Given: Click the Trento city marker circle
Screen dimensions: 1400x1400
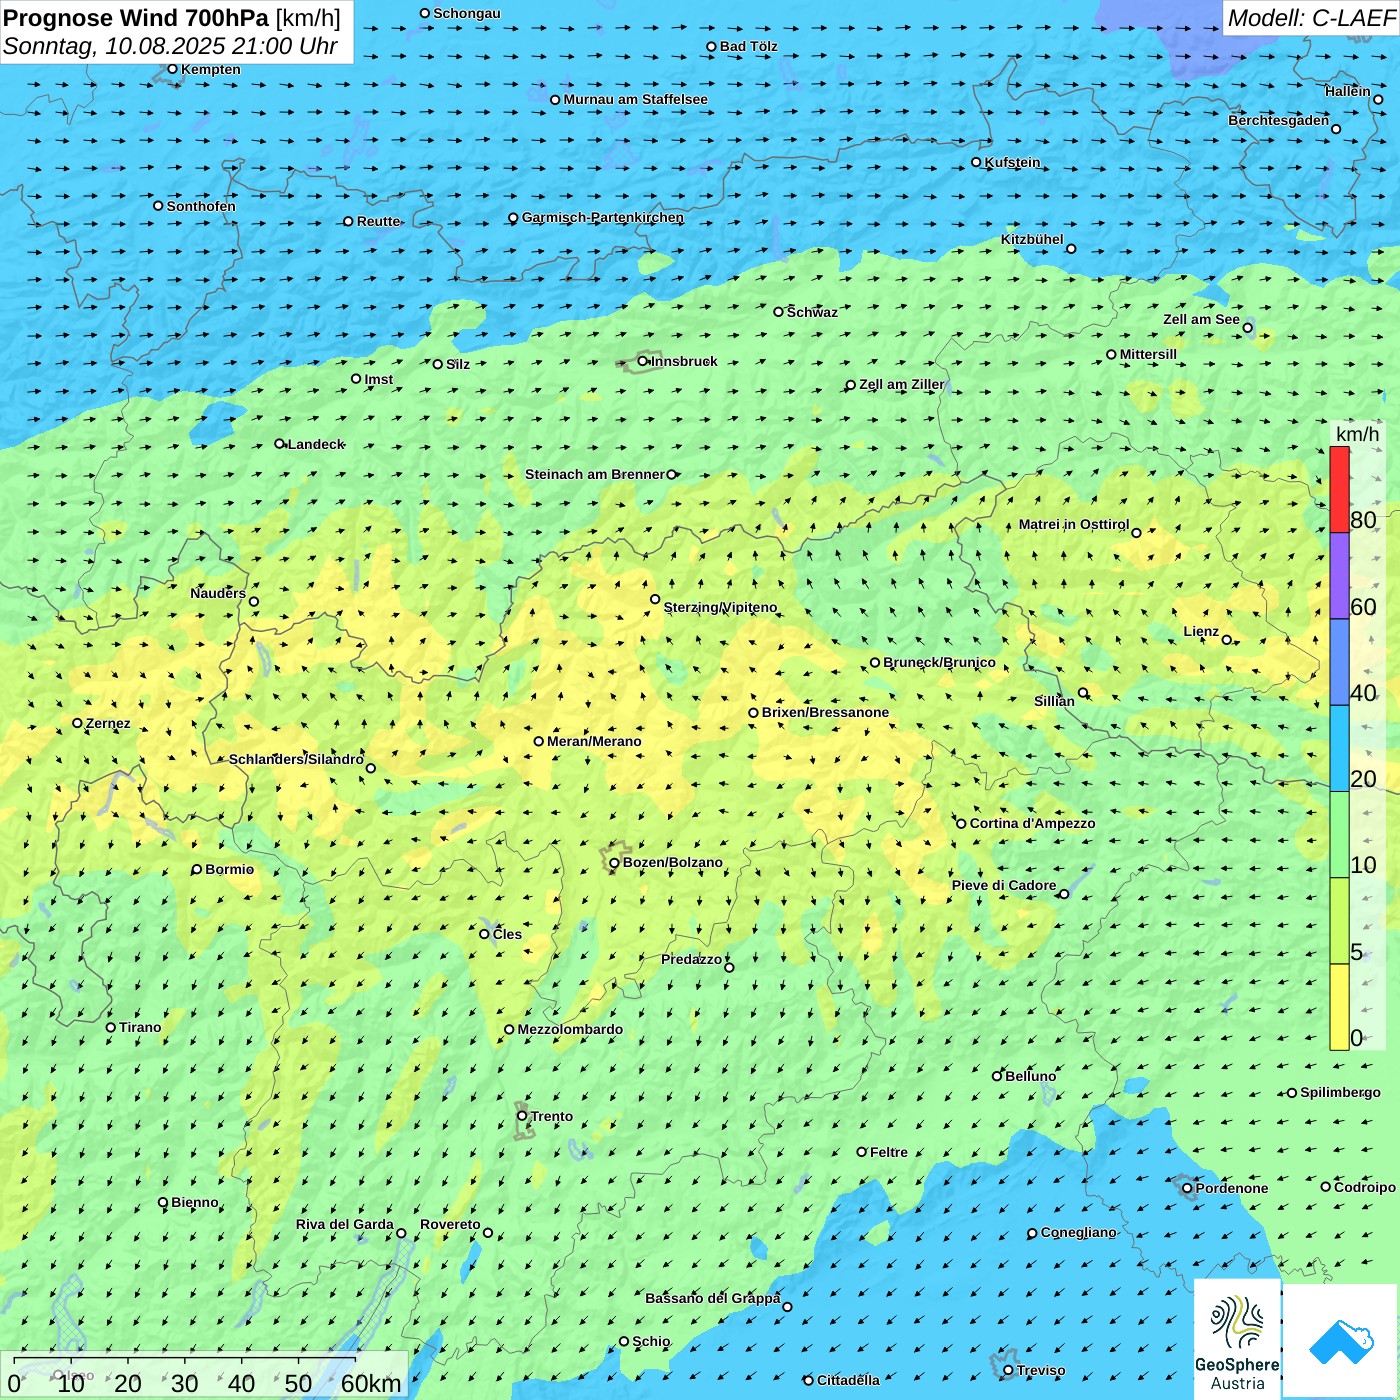Looking at the screenshot, I should click(522, 1116).
